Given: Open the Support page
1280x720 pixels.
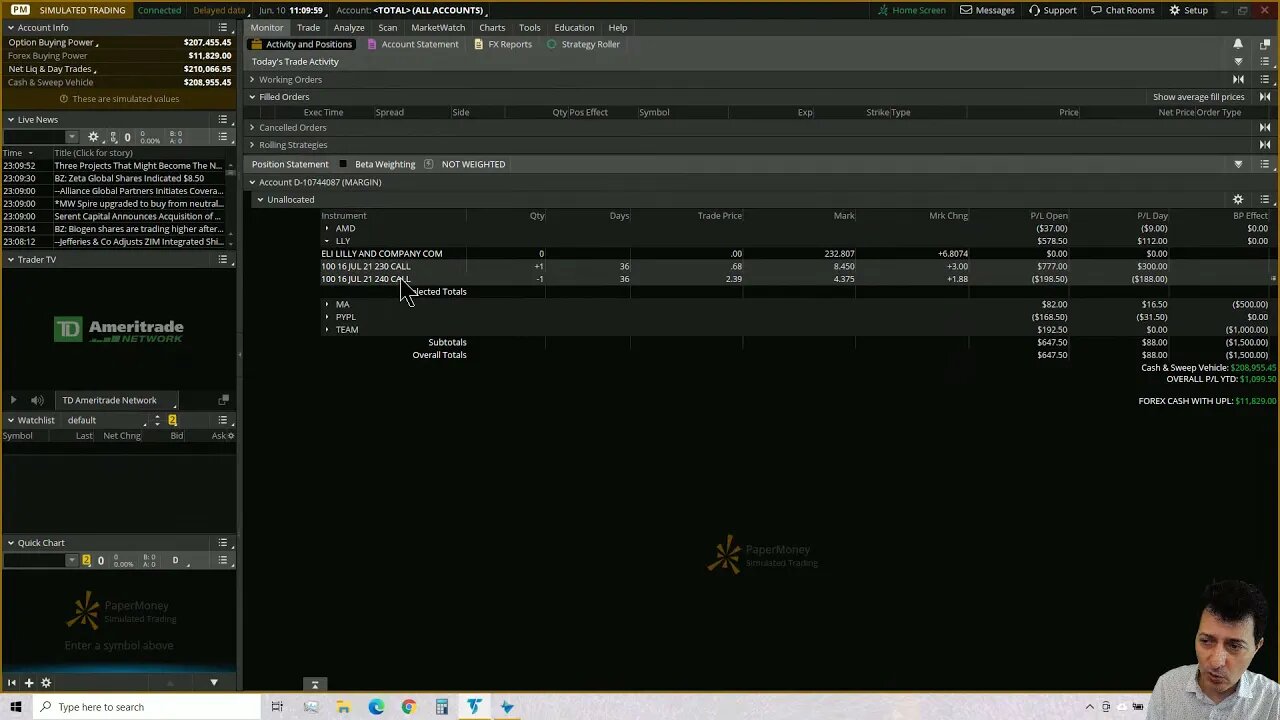Looking at the screenshot, I should pos(1052,10).
